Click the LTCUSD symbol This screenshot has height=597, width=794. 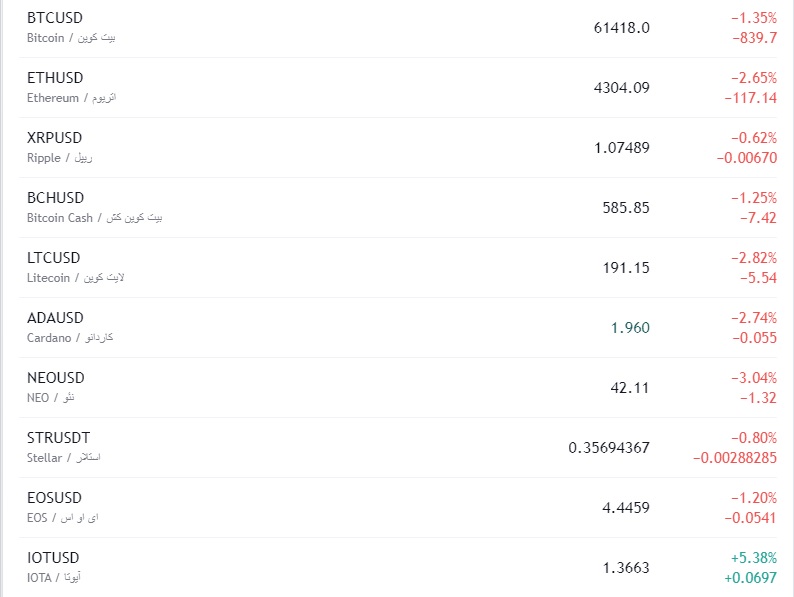(54, 258)
